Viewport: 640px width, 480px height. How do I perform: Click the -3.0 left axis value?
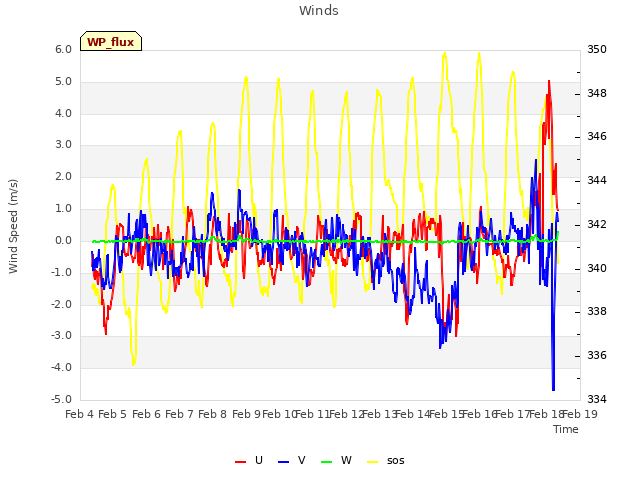61,336
